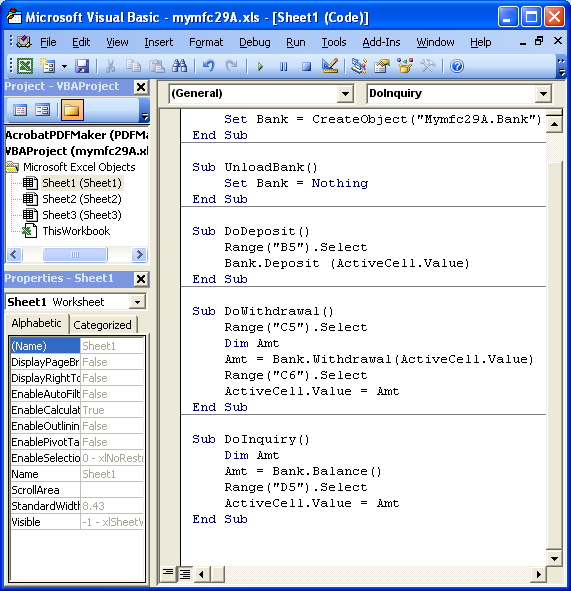This screenshot has height=591, width=571.
Task: Open Visual Basic Help question mark icon
Action: point(457,66)
